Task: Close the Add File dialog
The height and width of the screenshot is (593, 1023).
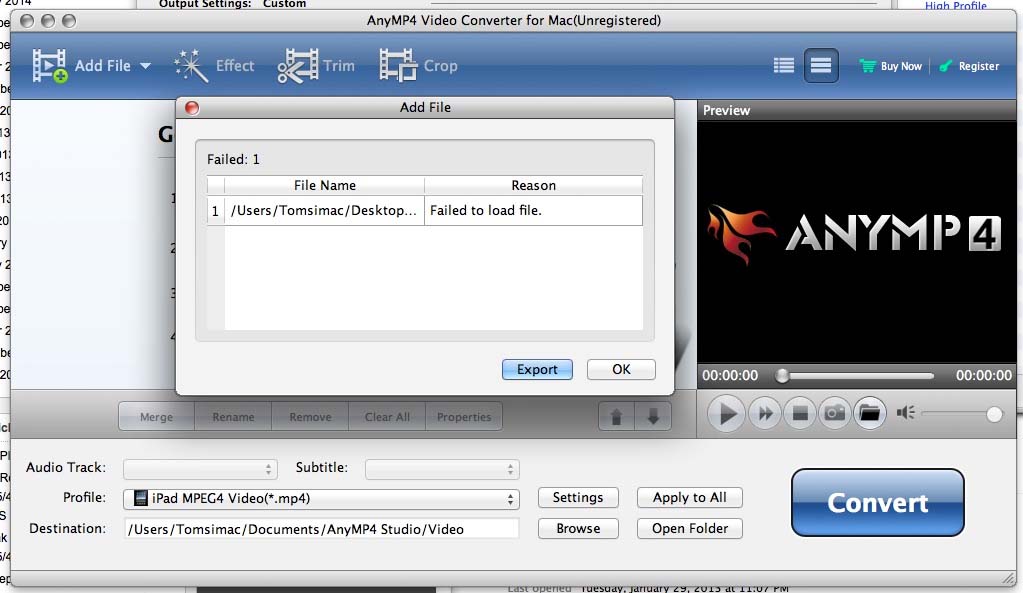Action: coord(192,108)
